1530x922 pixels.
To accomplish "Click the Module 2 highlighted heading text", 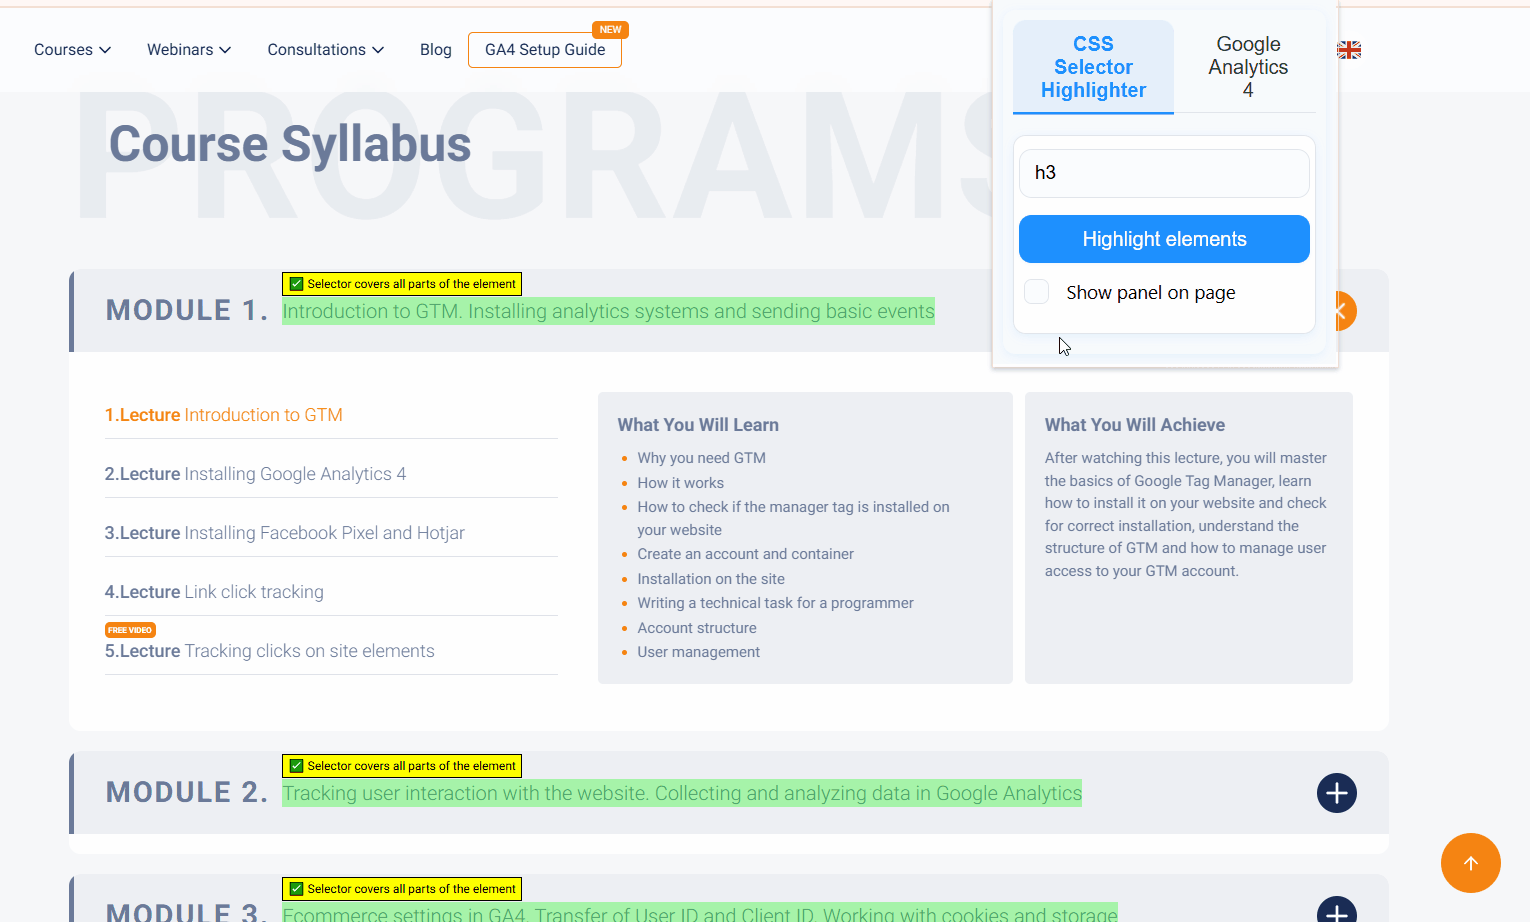I will (x=682, y=793).
